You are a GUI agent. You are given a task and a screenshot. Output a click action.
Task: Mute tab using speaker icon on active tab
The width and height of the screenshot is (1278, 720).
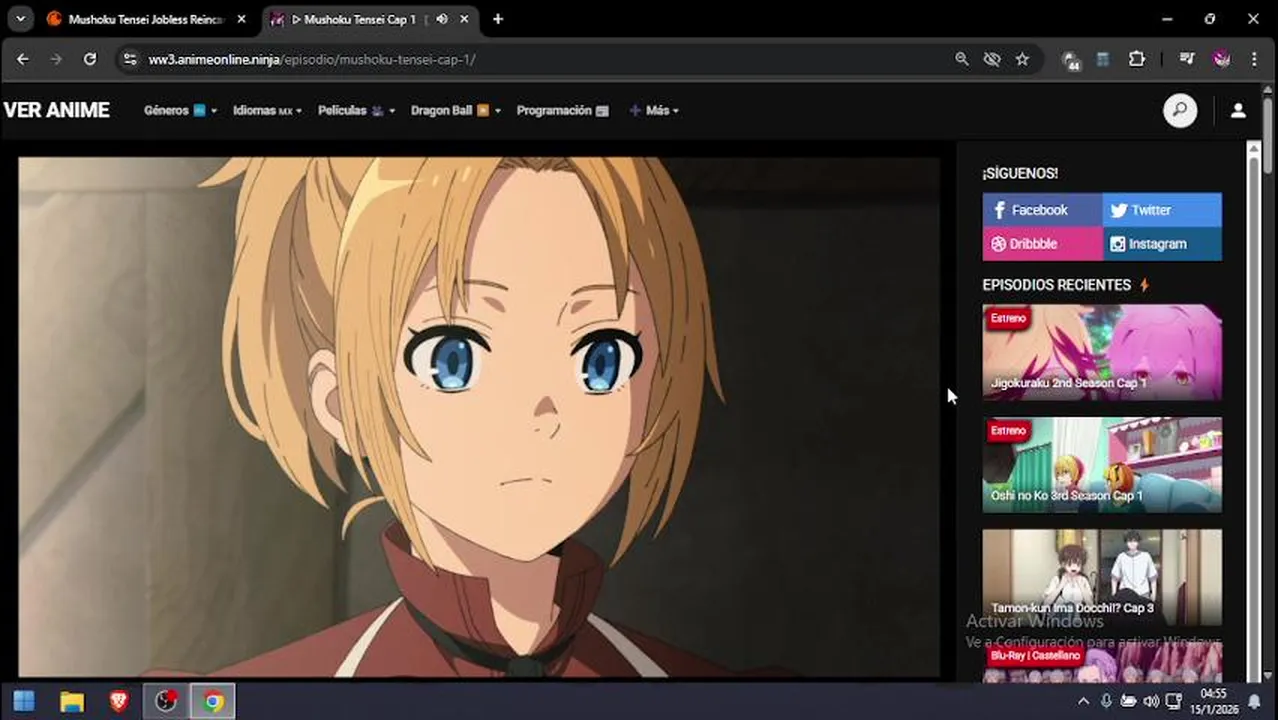pyautogui.click(x=442, y=19)
